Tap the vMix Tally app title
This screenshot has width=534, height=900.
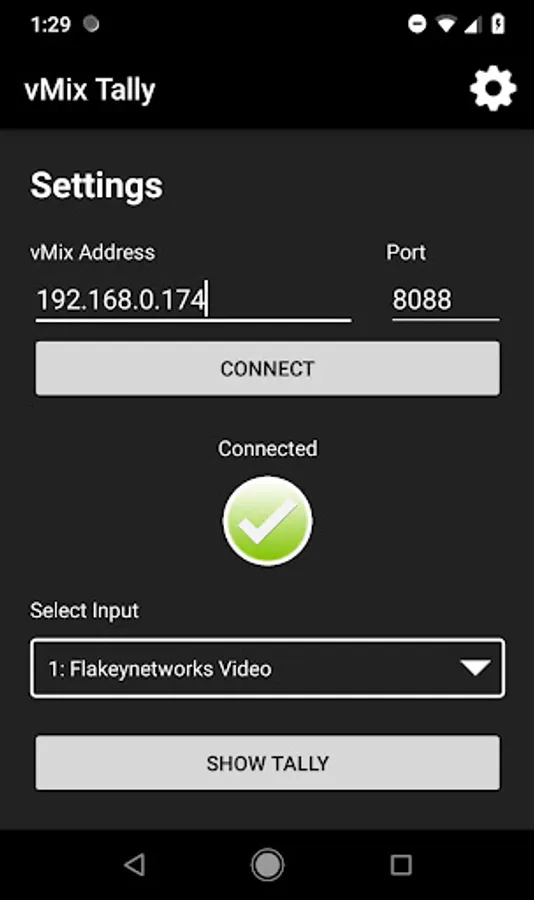[90, 90]
